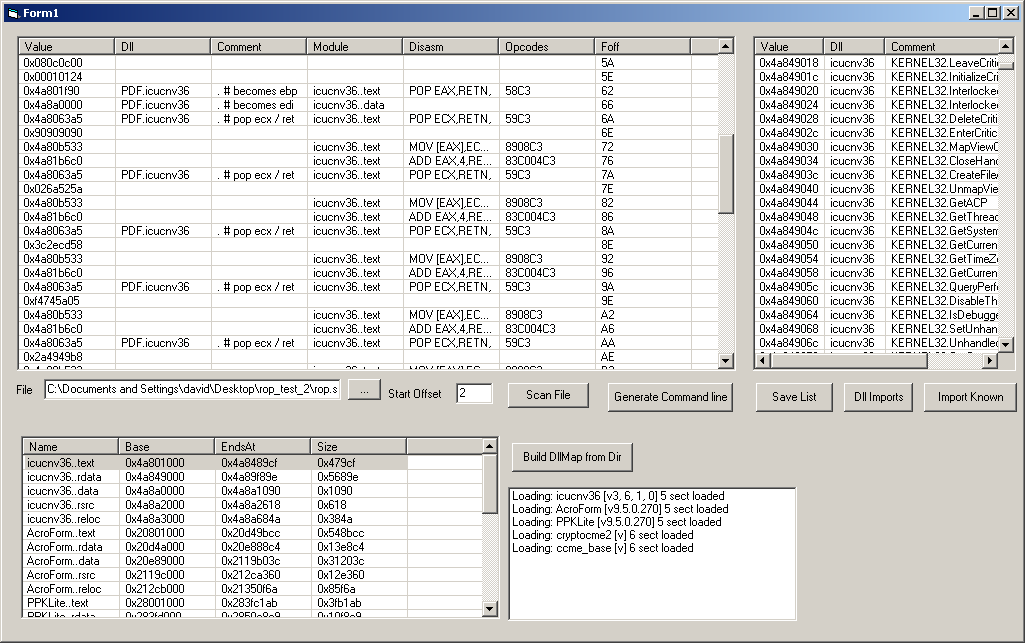
Task: Sort main list by Disasm column
Action: click(450, 46)
